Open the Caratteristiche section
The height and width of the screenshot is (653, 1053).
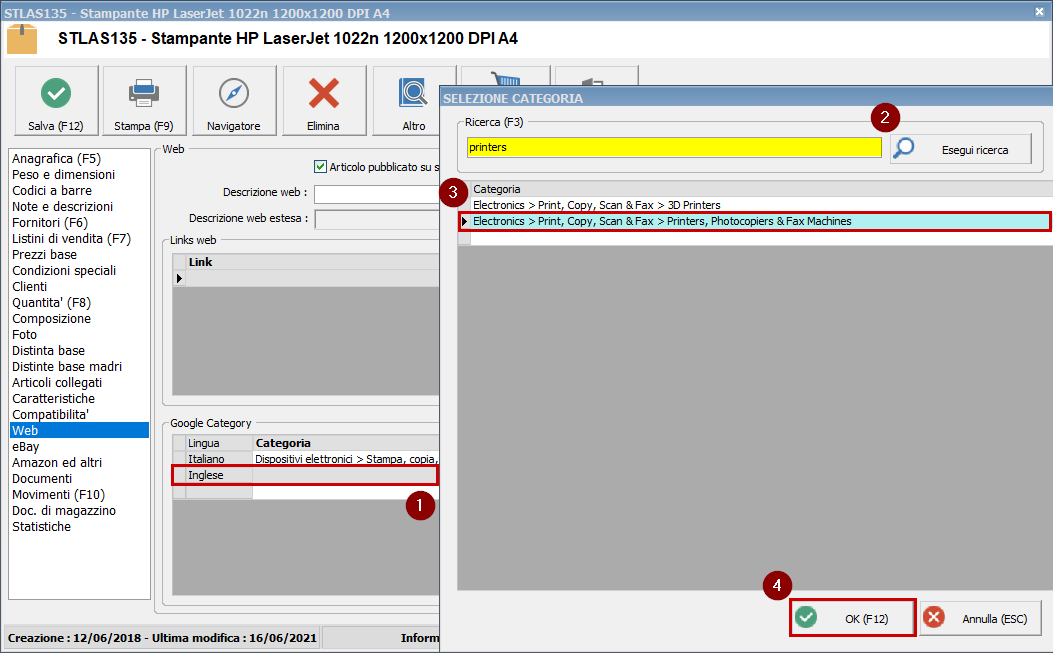pyautogui.click(x=53, y=399)
